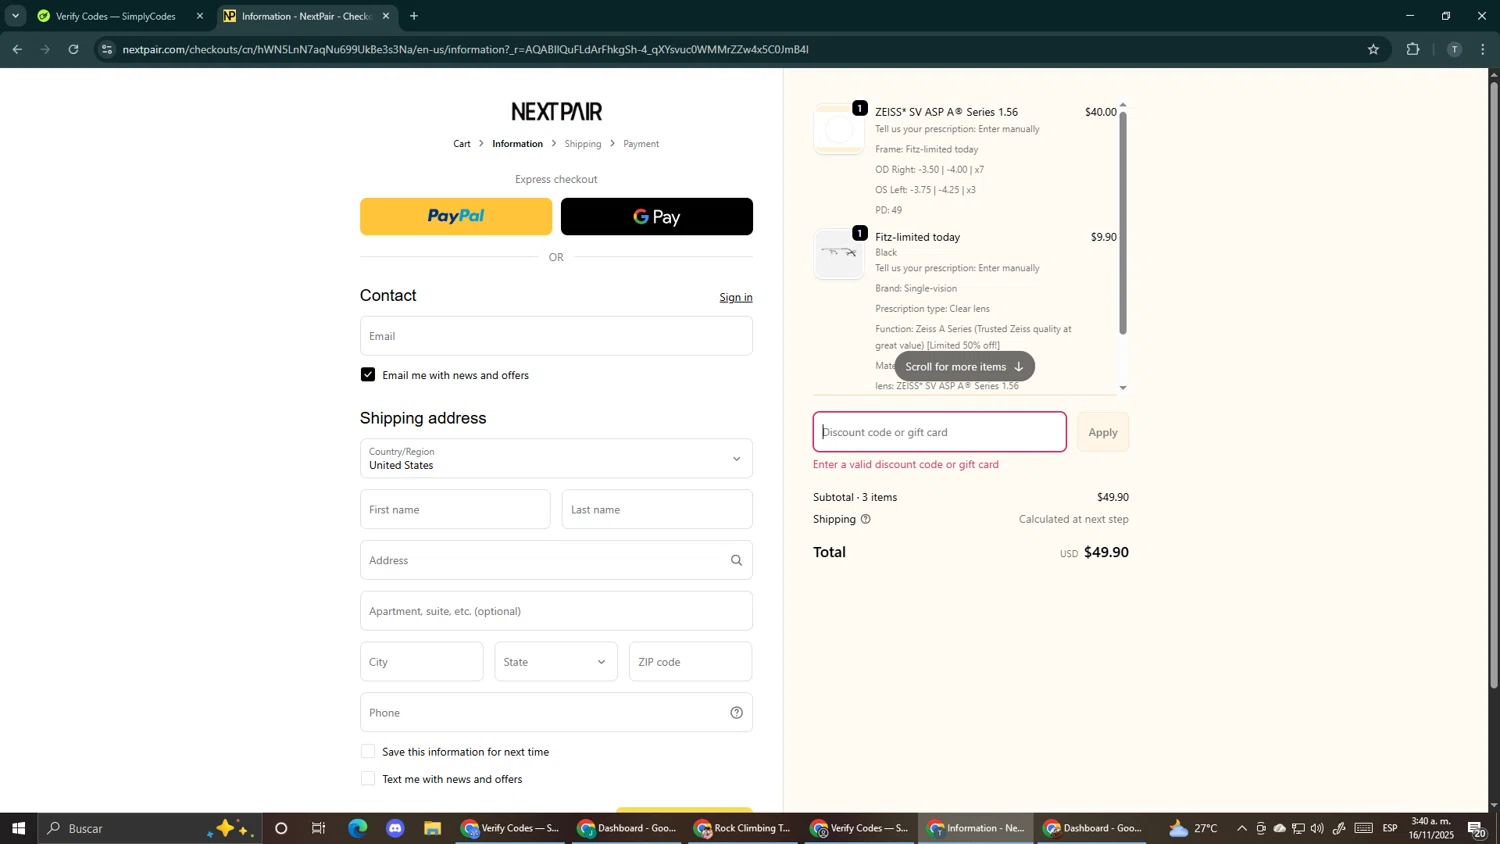
Task: Focus the discount code input field
Action: pyautogui.click(x=939, y=432)
